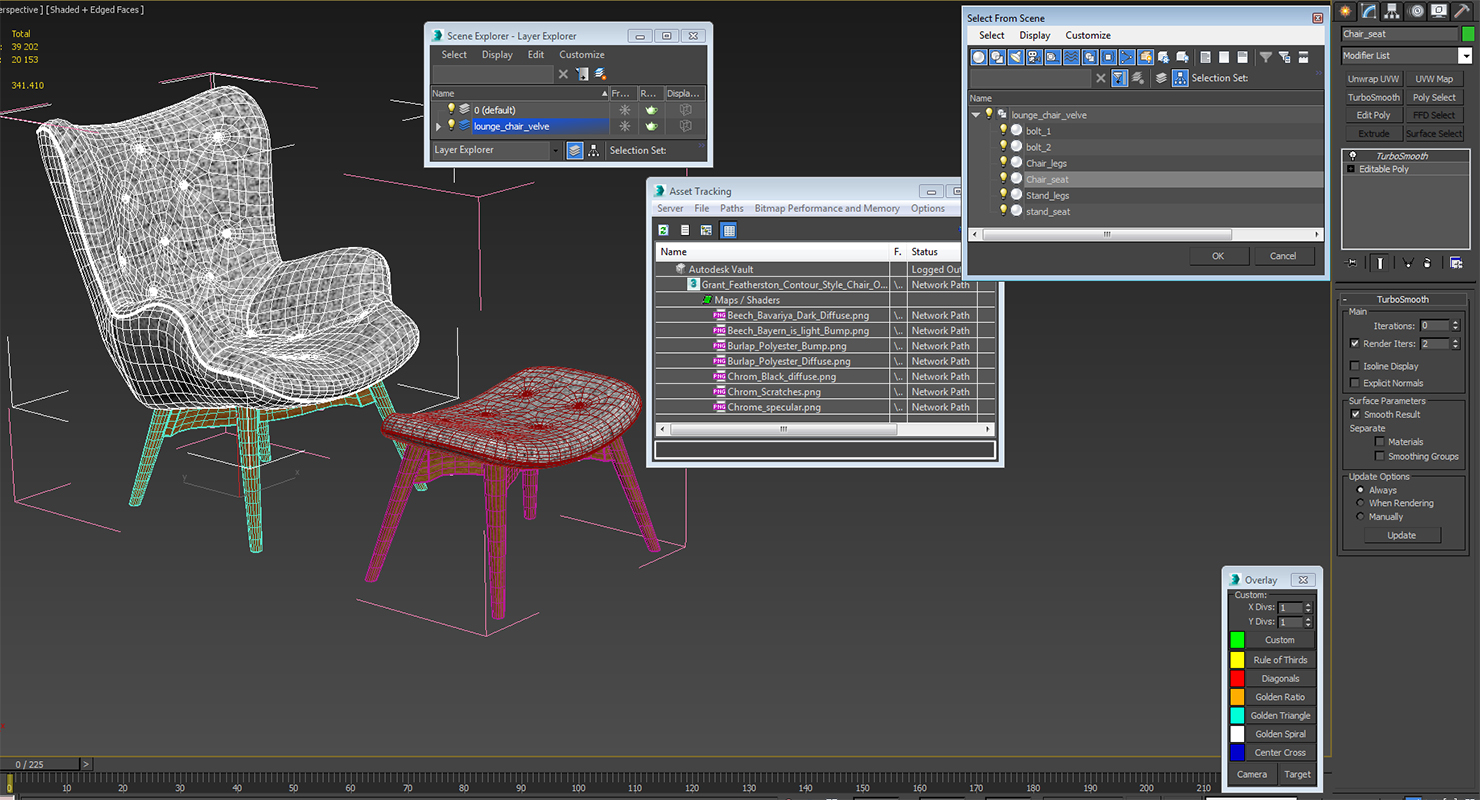Open the Create command panel tab

point(1346,11)
